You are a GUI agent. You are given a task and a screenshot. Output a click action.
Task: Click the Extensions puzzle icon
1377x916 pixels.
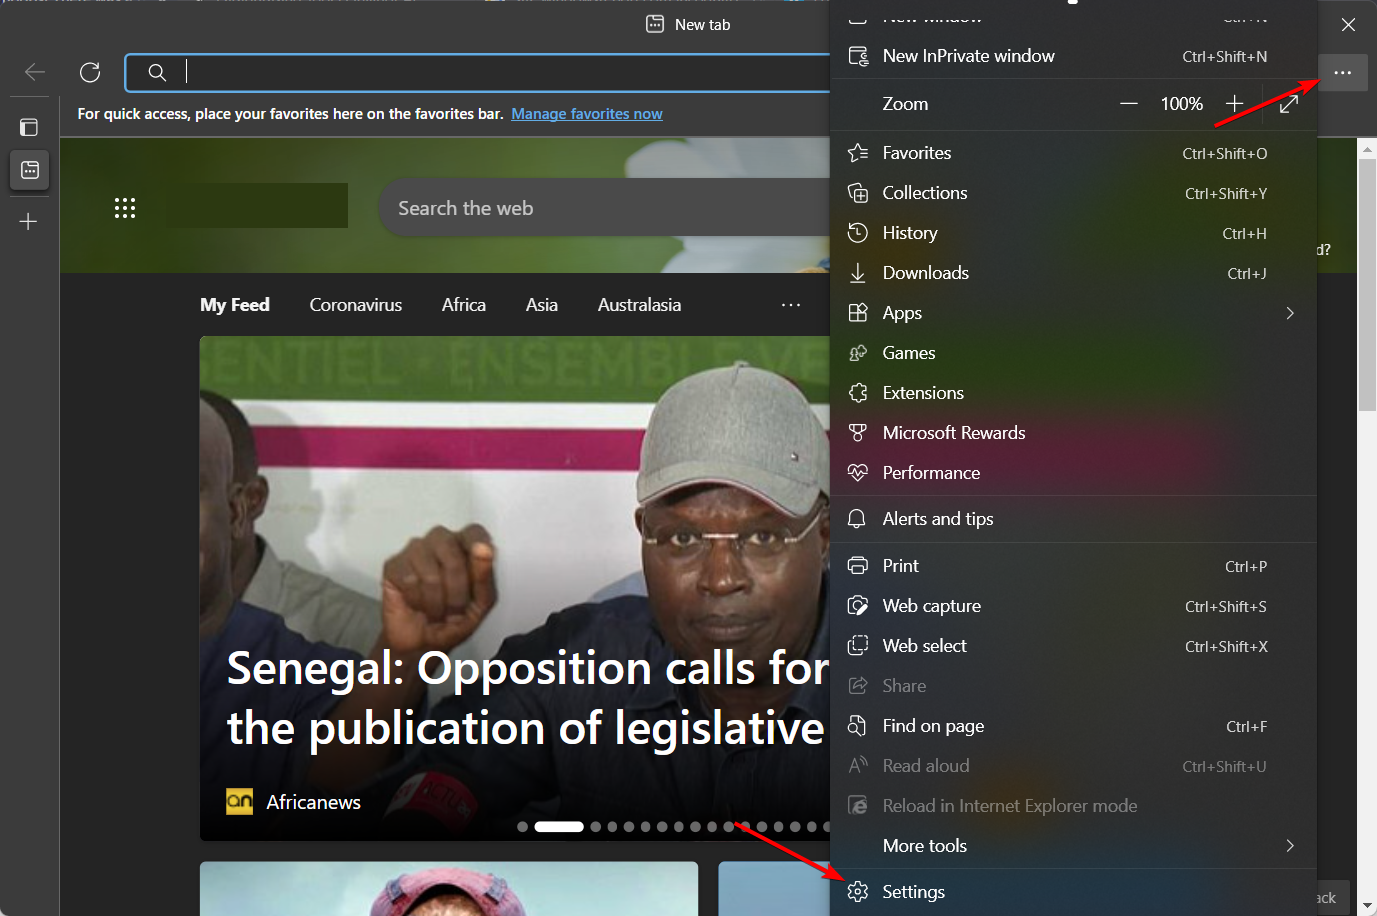pos(858,393)
